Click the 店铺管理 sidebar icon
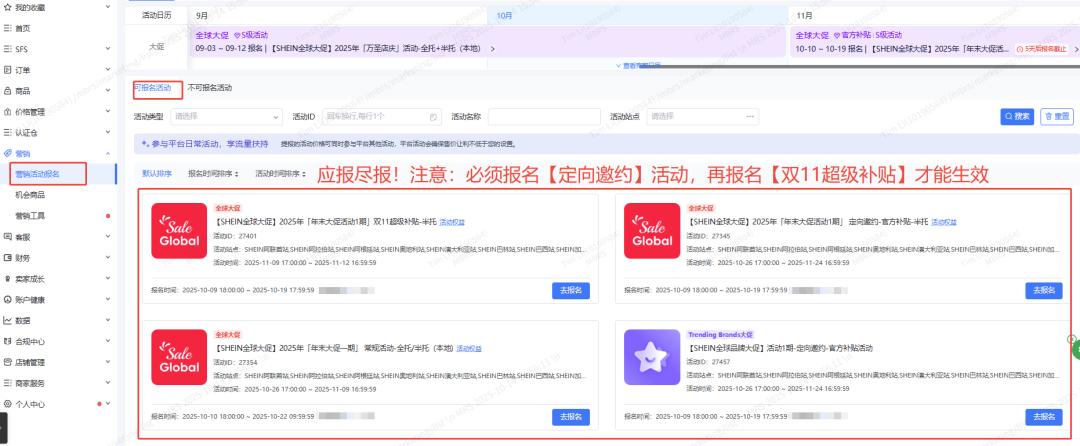Viewport: 1080px width, 446px height. [x=8, y=362]
